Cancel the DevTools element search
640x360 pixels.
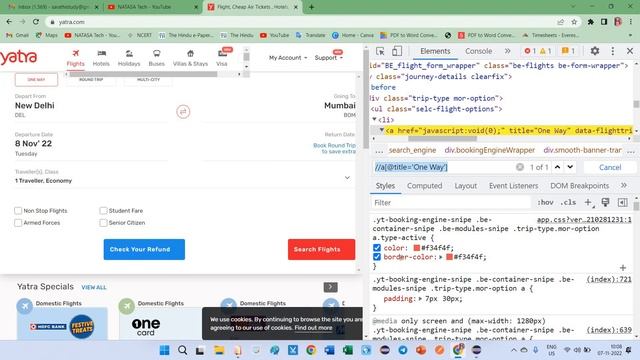coord(610,167)
